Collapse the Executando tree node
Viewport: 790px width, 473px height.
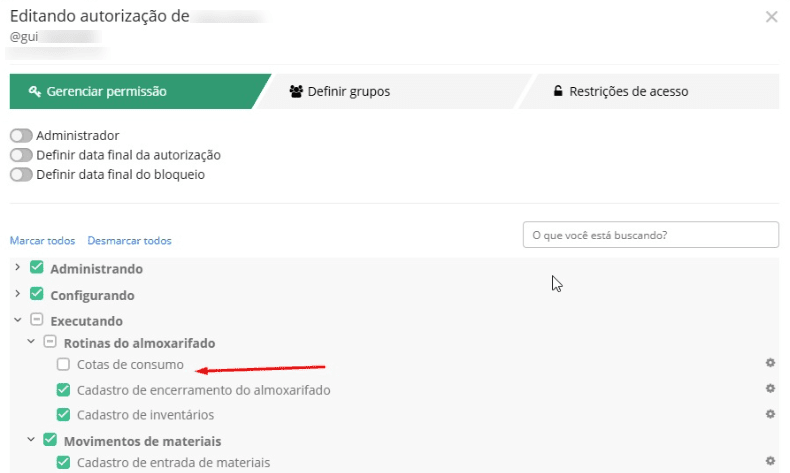[18, 320]
